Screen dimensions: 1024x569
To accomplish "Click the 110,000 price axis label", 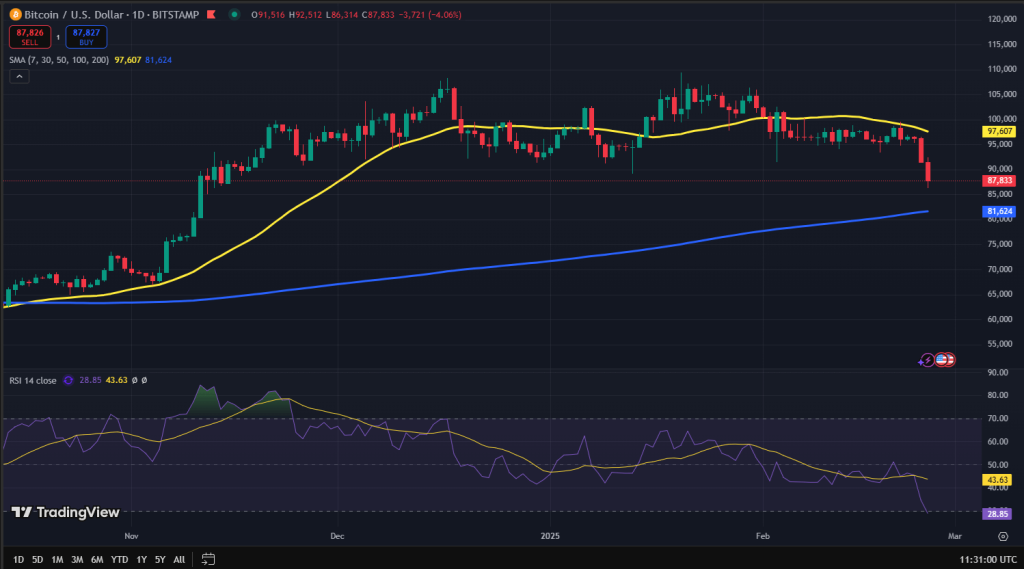I will [1002, 69].
